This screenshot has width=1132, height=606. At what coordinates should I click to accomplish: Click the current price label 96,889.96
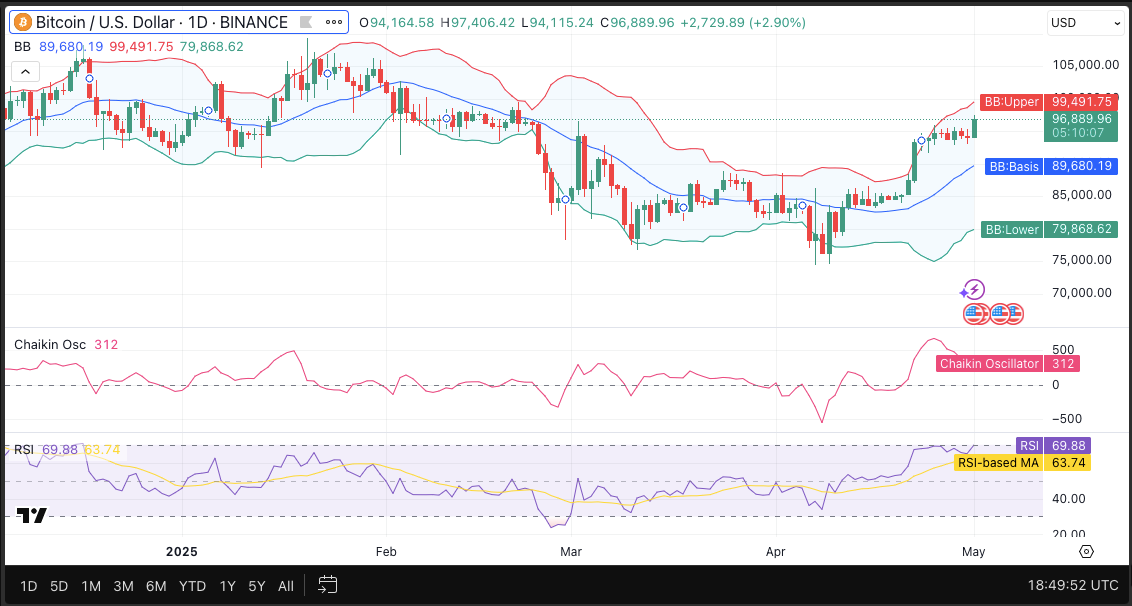pyautogui.click(x=1081, y=118)
